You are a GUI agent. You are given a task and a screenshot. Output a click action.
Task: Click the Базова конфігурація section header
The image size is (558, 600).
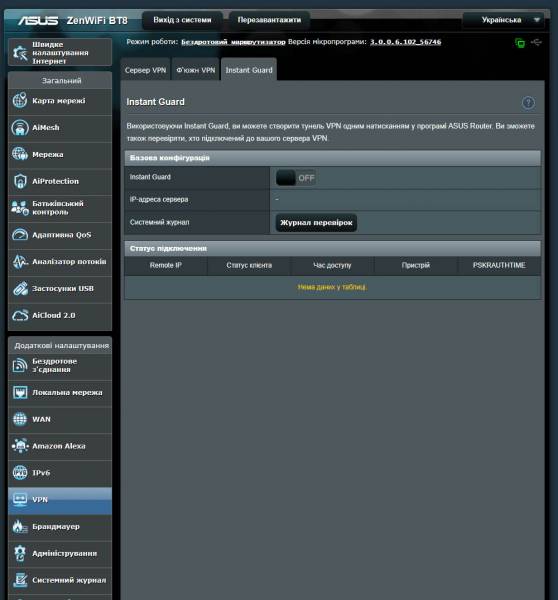tap(333, 158)
